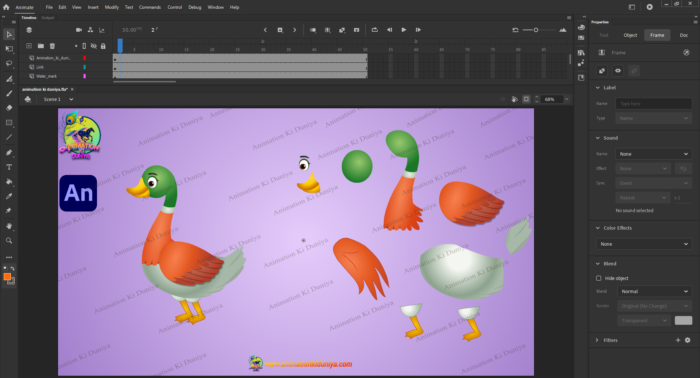Toggle the Onion Skin icon
The image size is (700, 378).
tap(313, 30)
